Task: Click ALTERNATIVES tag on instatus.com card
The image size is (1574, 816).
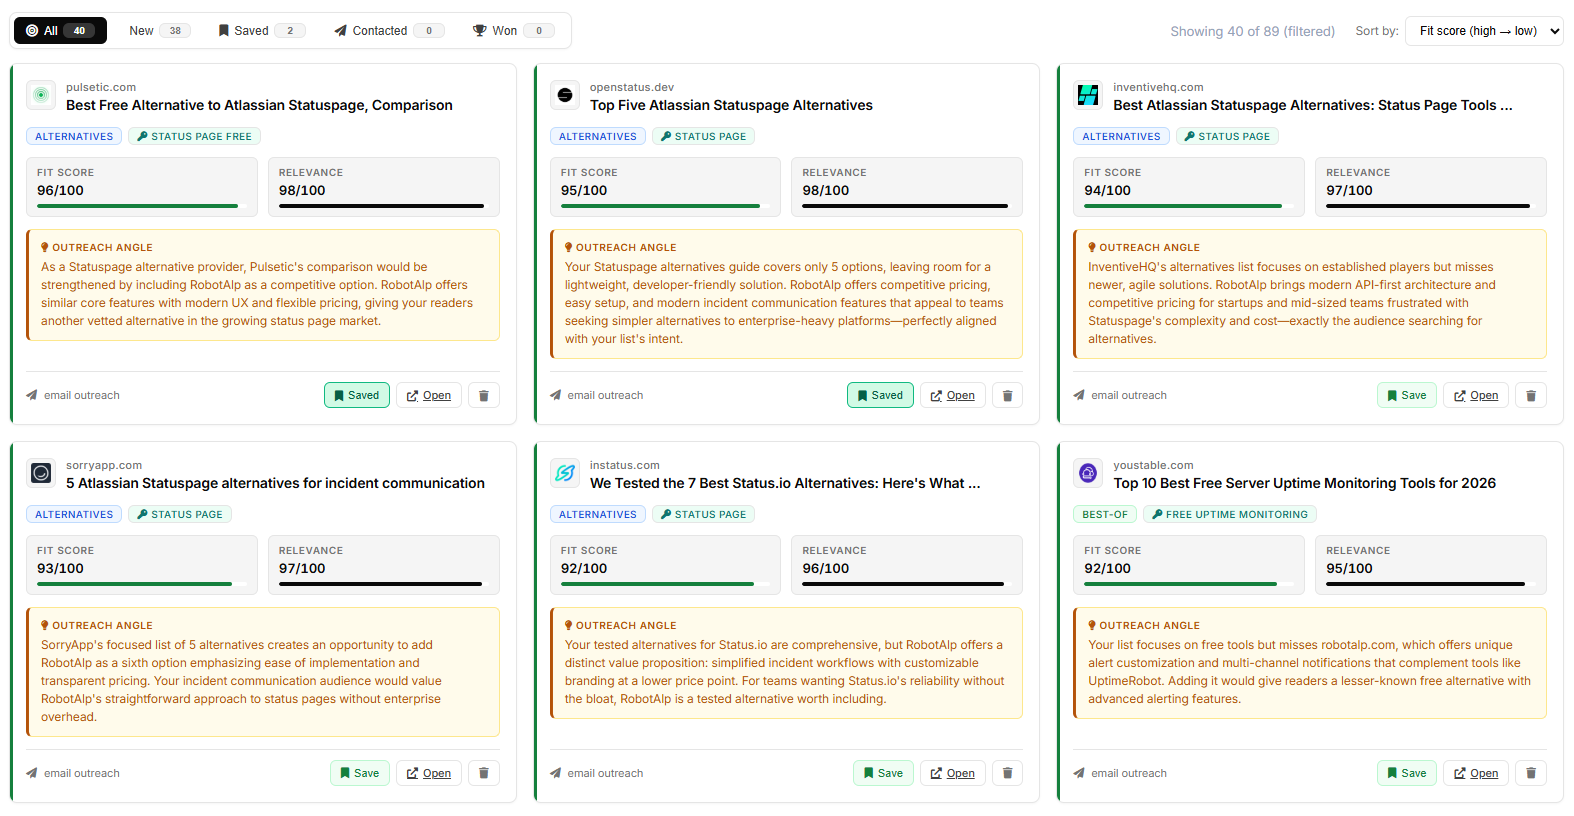Action: pyautogui.click(x=598, y=514)
